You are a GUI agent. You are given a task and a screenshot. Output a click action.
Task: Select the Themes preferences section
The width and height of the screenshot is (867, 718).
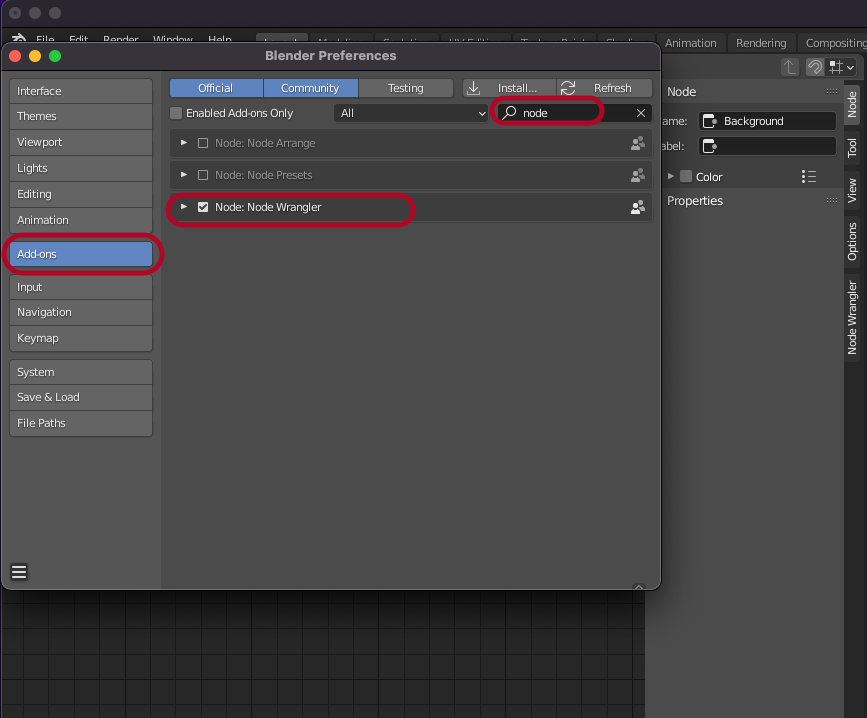point(81,117)
